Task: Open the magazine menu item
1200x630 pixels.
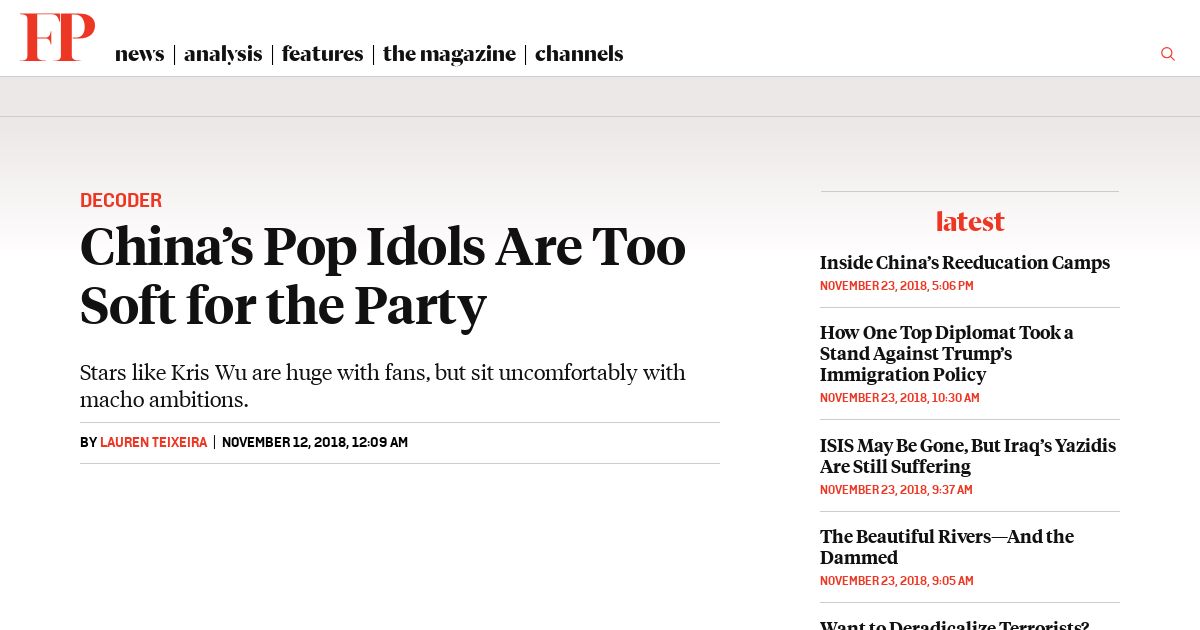Action: [449, 54]
